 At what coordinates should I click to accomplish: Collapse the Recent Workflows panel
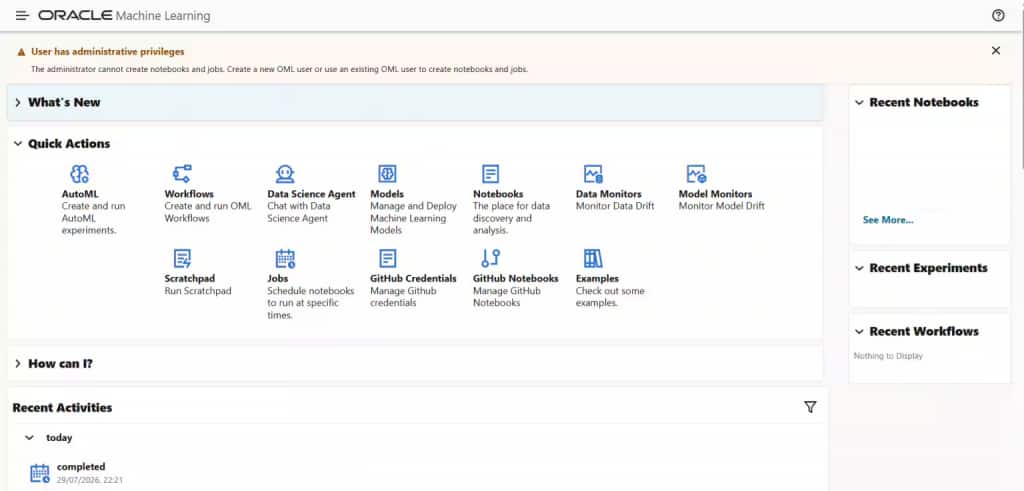(x=859, y=332)
